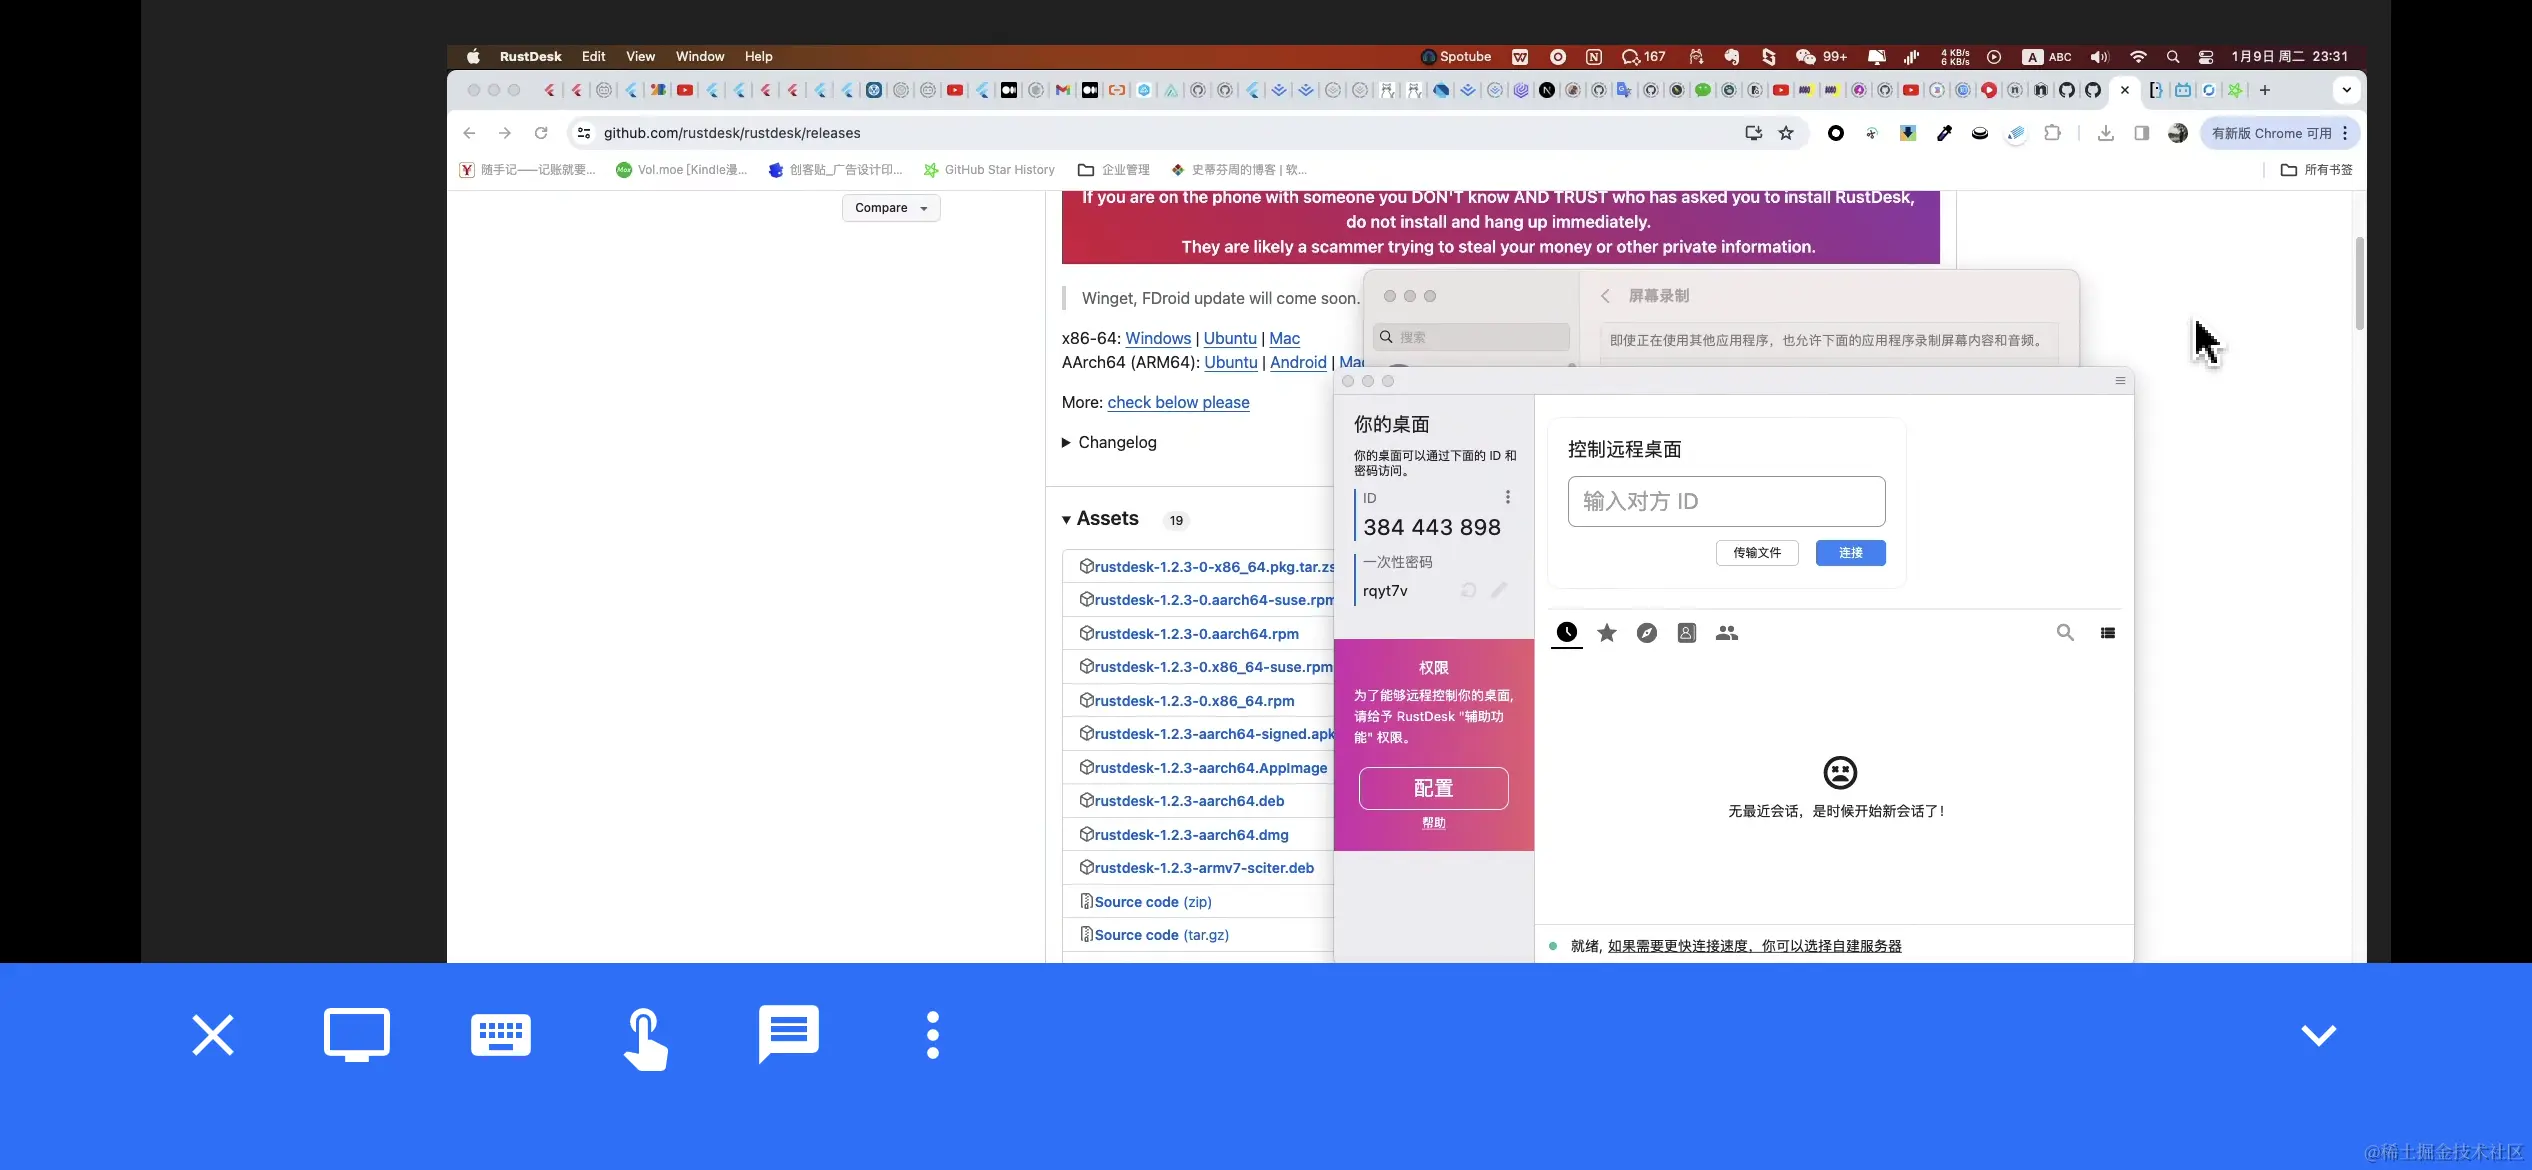Open display settings monitor icon
Screen dimensions: 2532x1170
pos(357,1035)
